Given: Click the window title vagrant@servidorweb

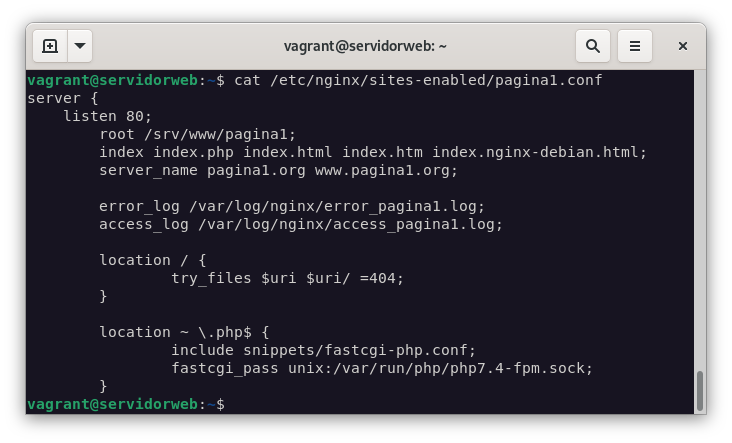Looking at the screenshot, I should [x=365, y=46].
